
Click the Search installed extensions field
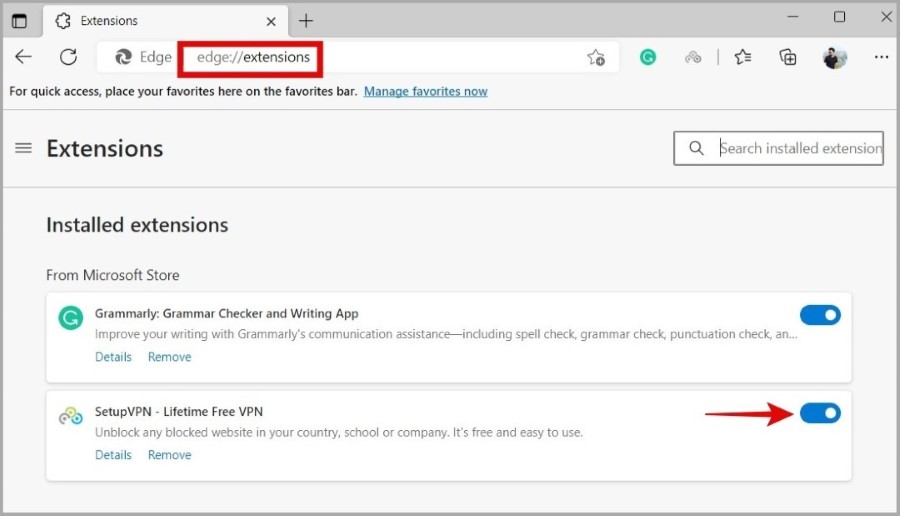click(x=778, y=148)
